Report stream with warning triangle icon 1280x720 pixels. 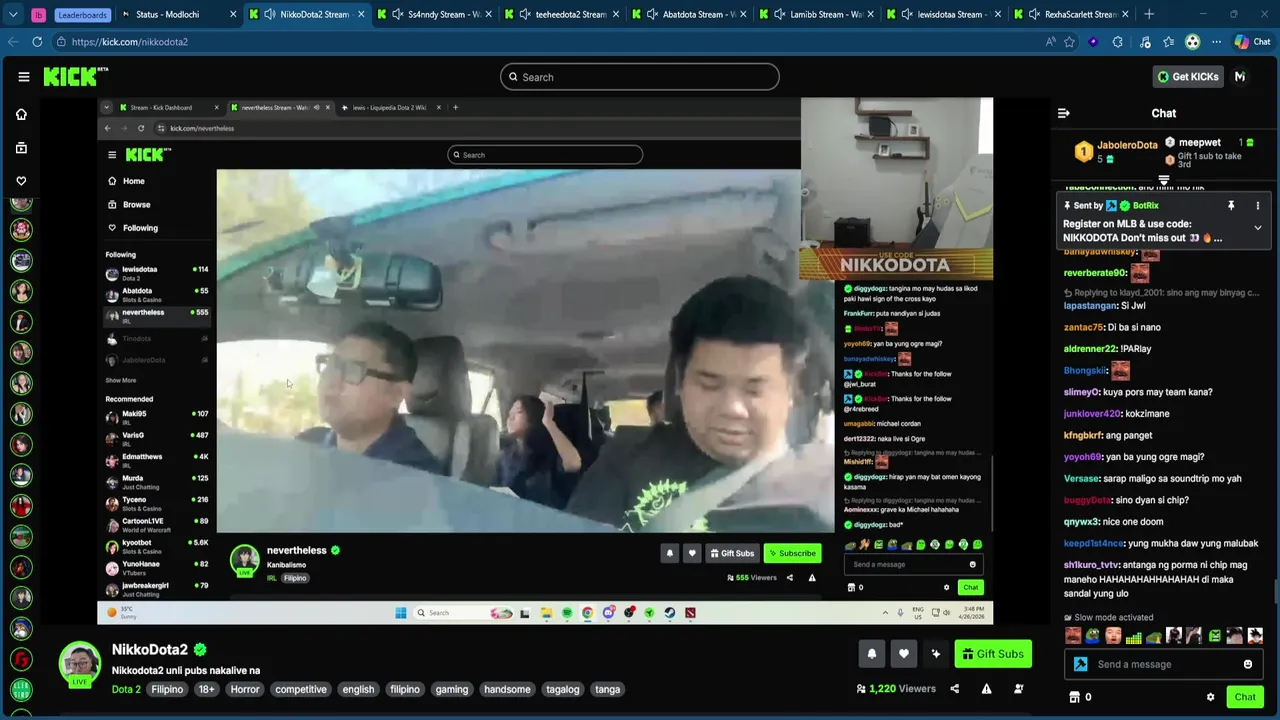click(x=986, y=689)
